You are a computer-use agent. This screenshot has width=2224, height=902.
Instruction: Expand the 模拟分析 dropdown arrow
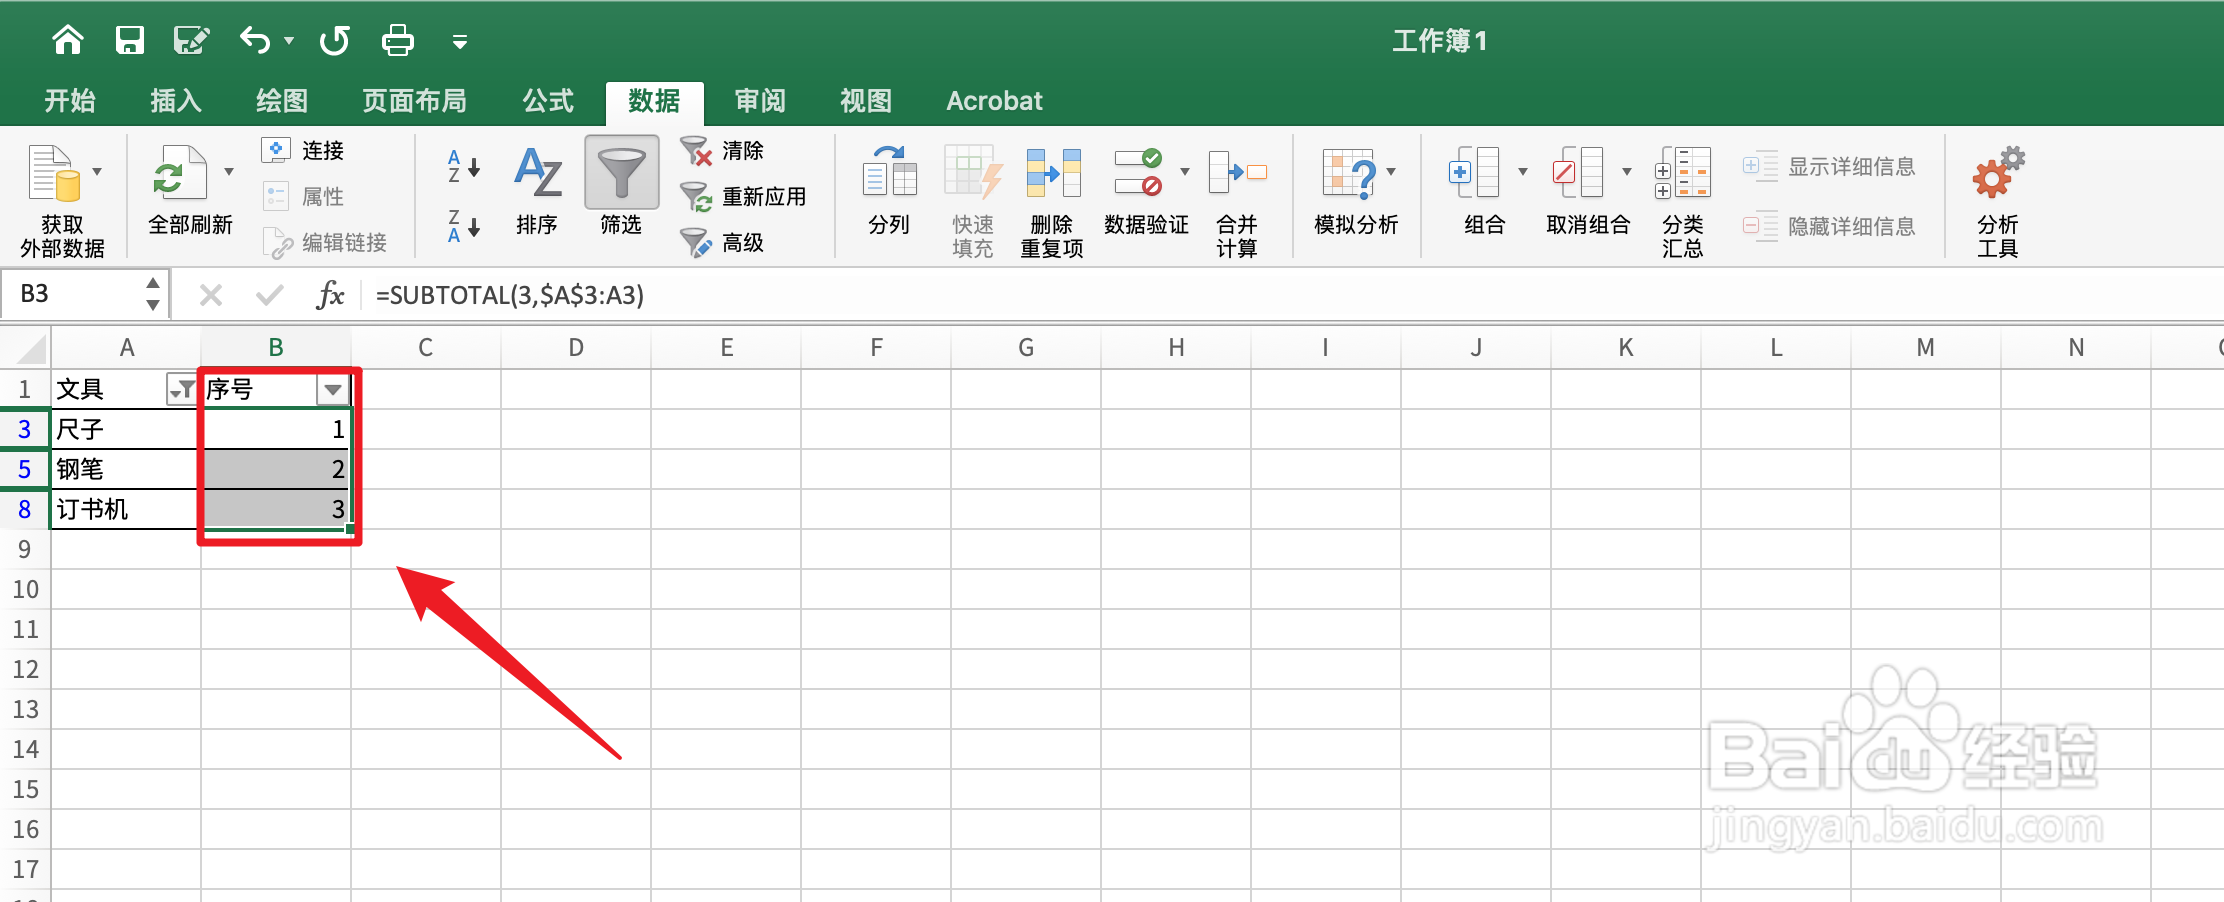(1391, 172)
